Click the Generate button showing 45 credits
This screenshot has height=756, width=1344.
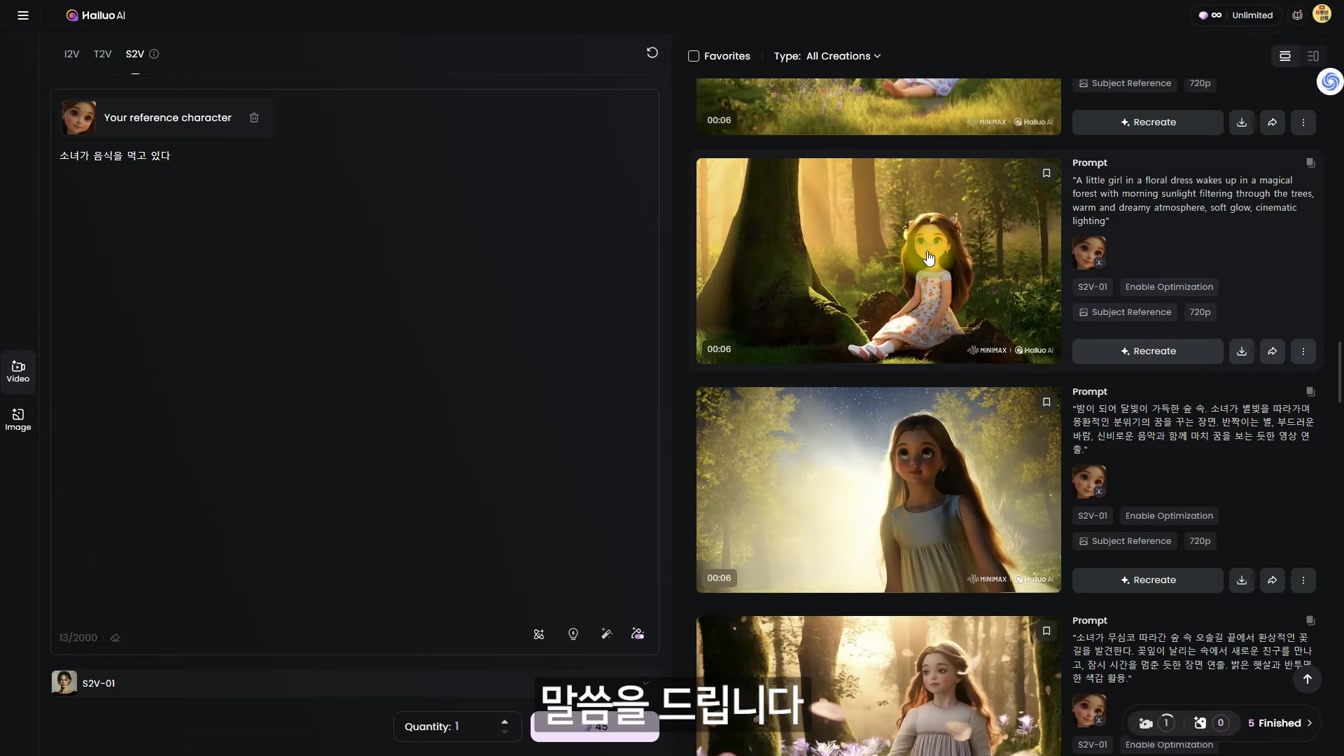click(595, 726)
